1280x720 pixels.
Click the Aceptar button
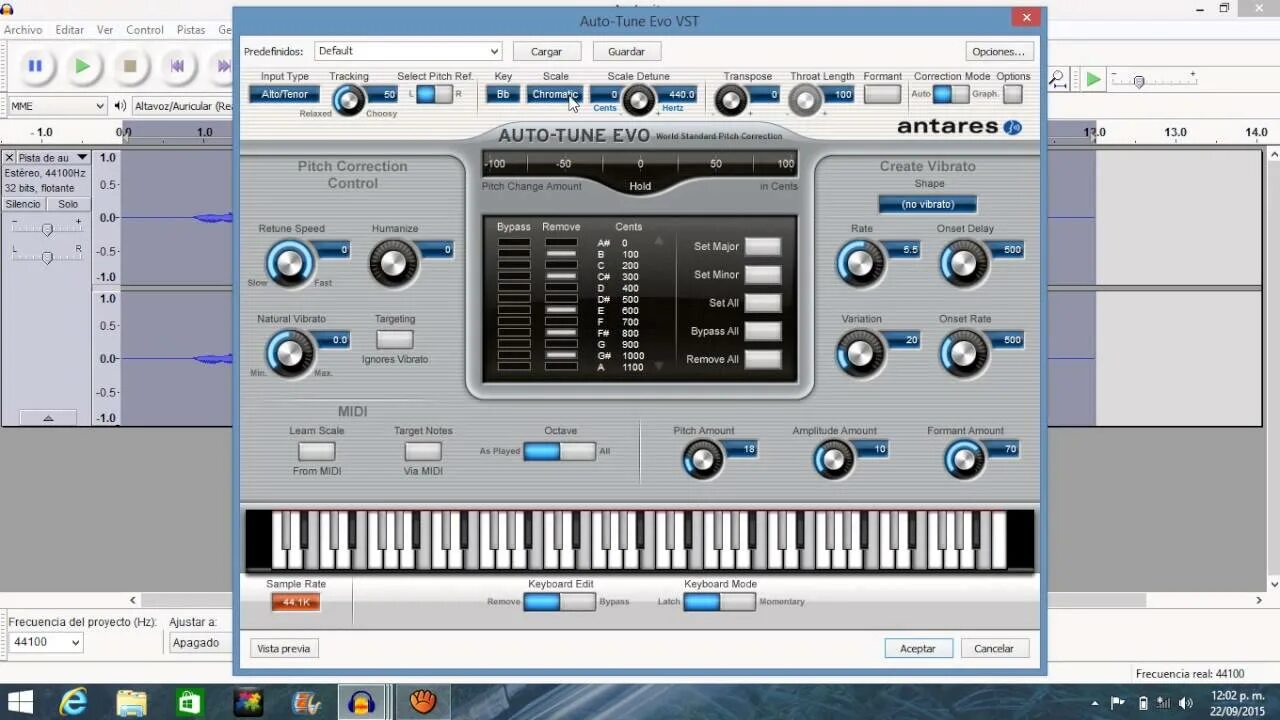coord(918,648)
